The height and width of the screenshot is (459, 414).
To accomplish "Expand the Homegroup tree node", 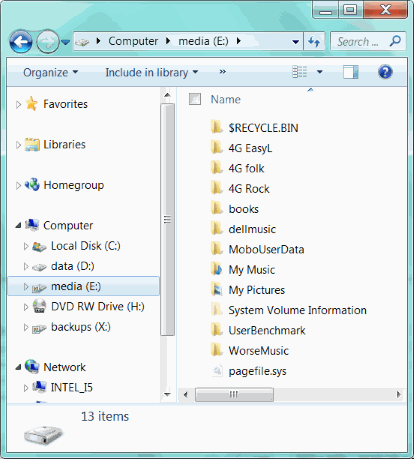I will coord(18,186).
